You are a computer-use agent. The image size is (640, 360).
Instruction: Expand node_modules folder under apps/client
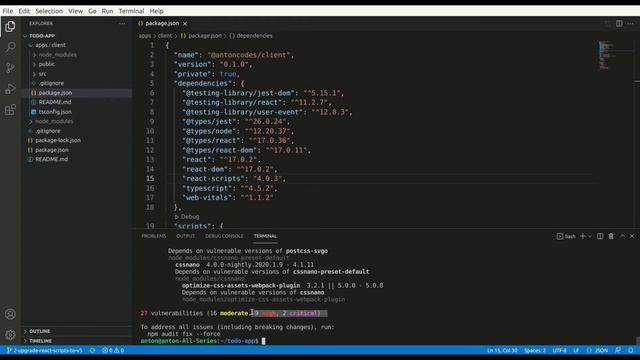[58, 55]
